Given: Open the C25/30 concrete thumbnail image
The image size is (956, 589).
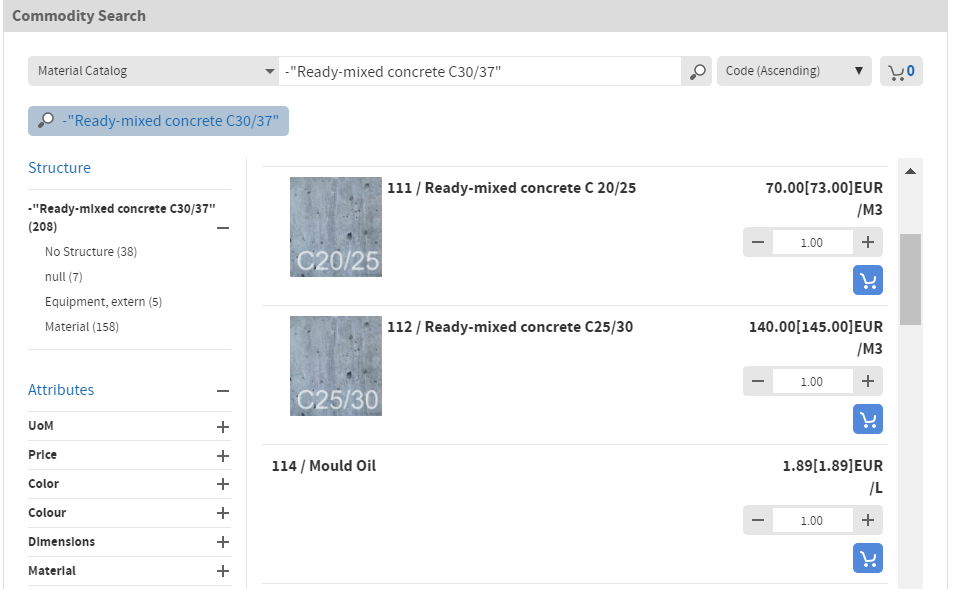Looking at the screenshot, I should click(x=336, y=366).
